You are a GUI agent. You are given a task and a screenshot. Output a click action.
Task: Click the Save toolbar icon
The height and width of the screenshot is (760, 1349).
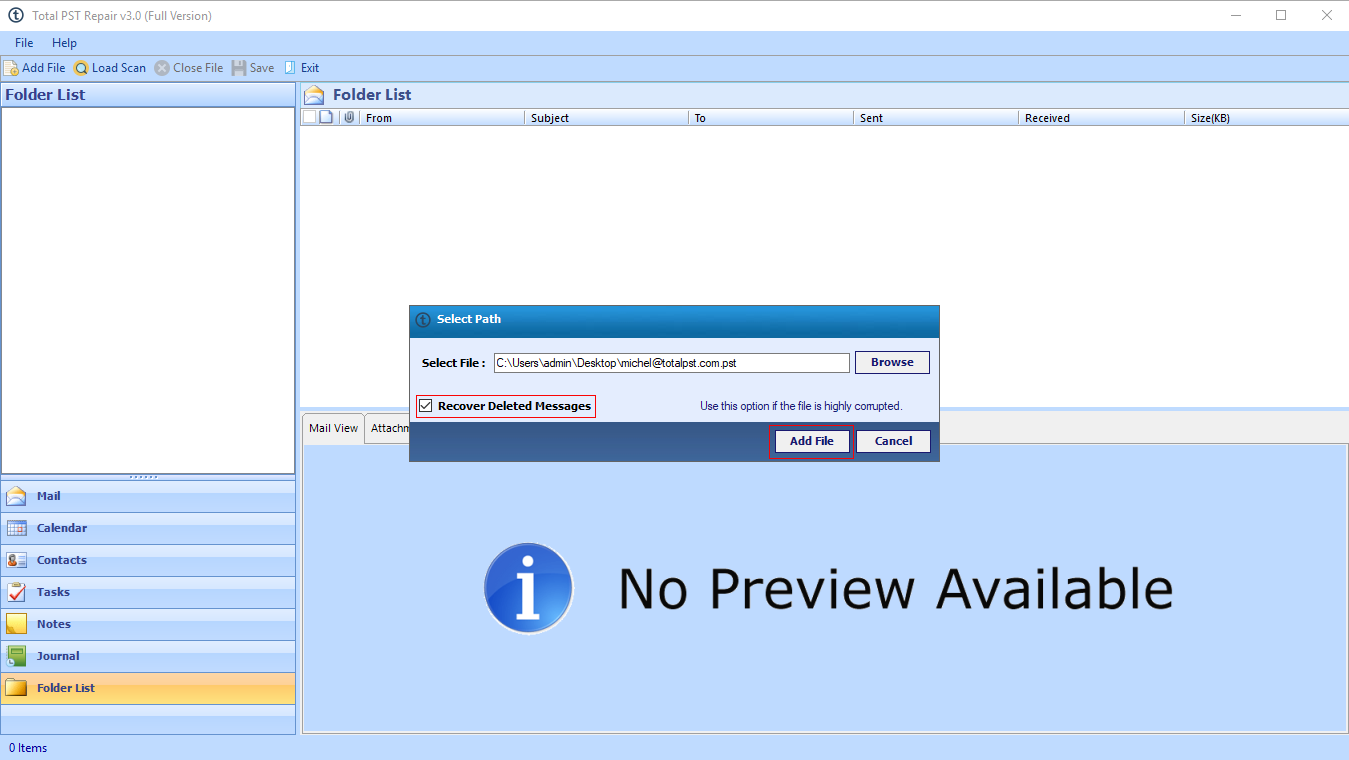click(239, 68)
